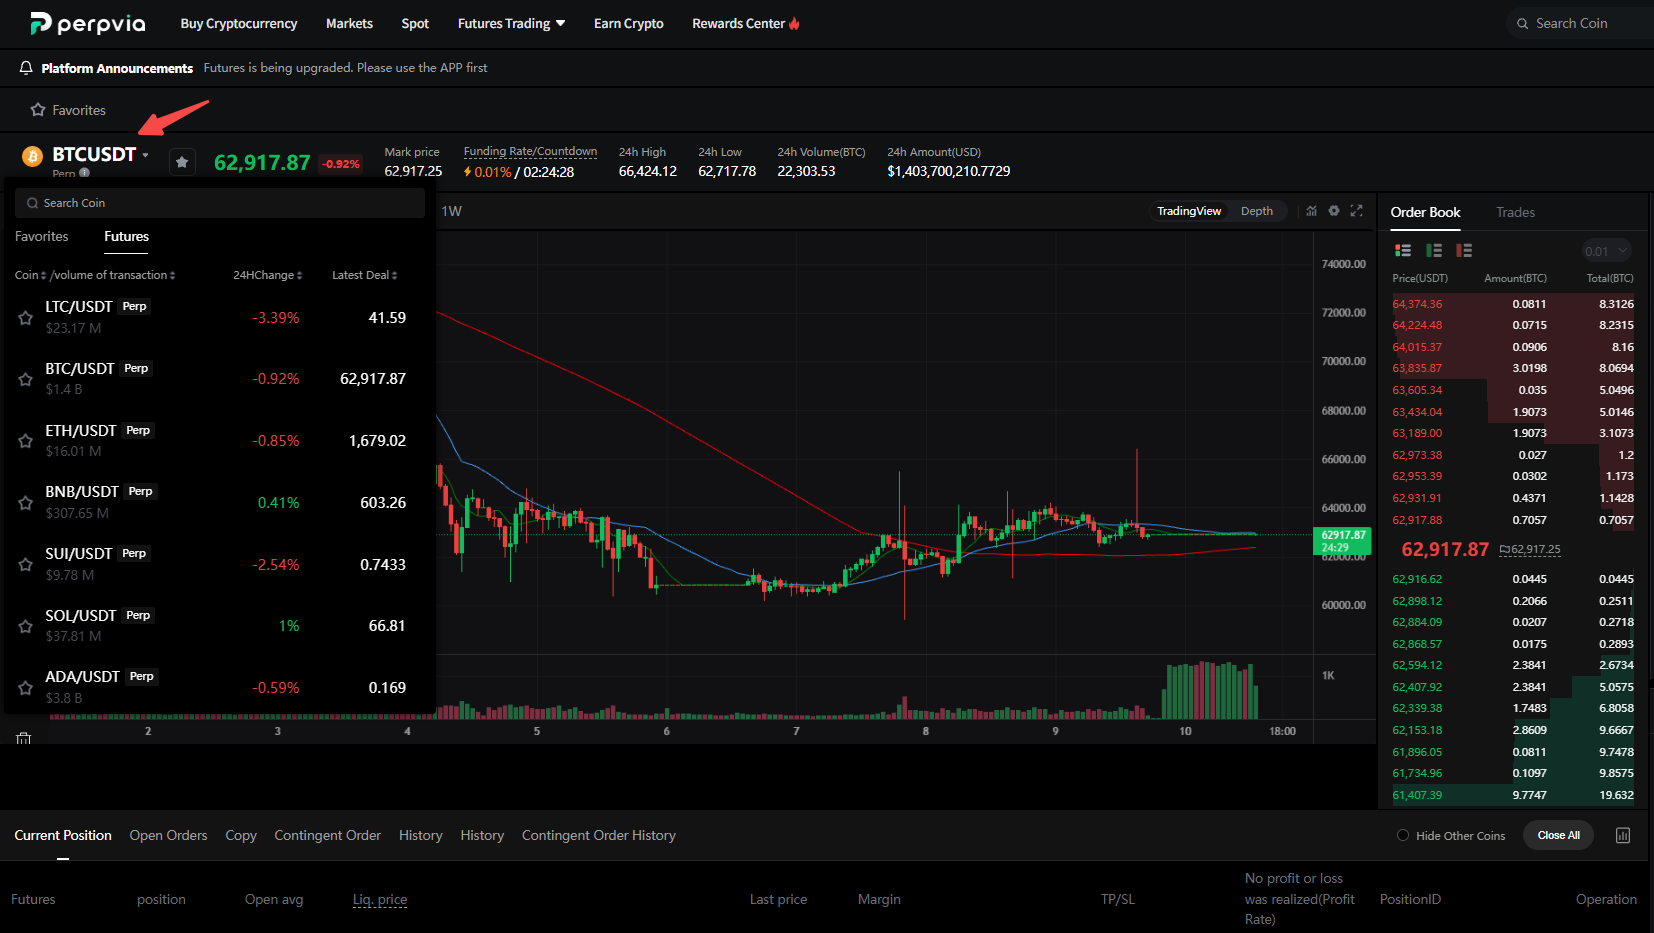
Task: Open the Rewards Center link
Action: click(x=746, y=23)
